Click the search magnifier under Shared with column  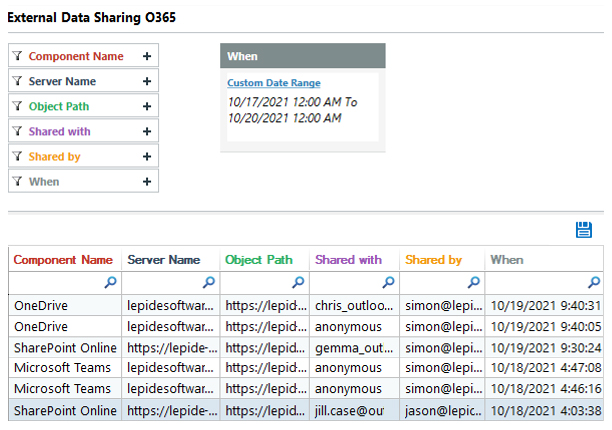388,282
